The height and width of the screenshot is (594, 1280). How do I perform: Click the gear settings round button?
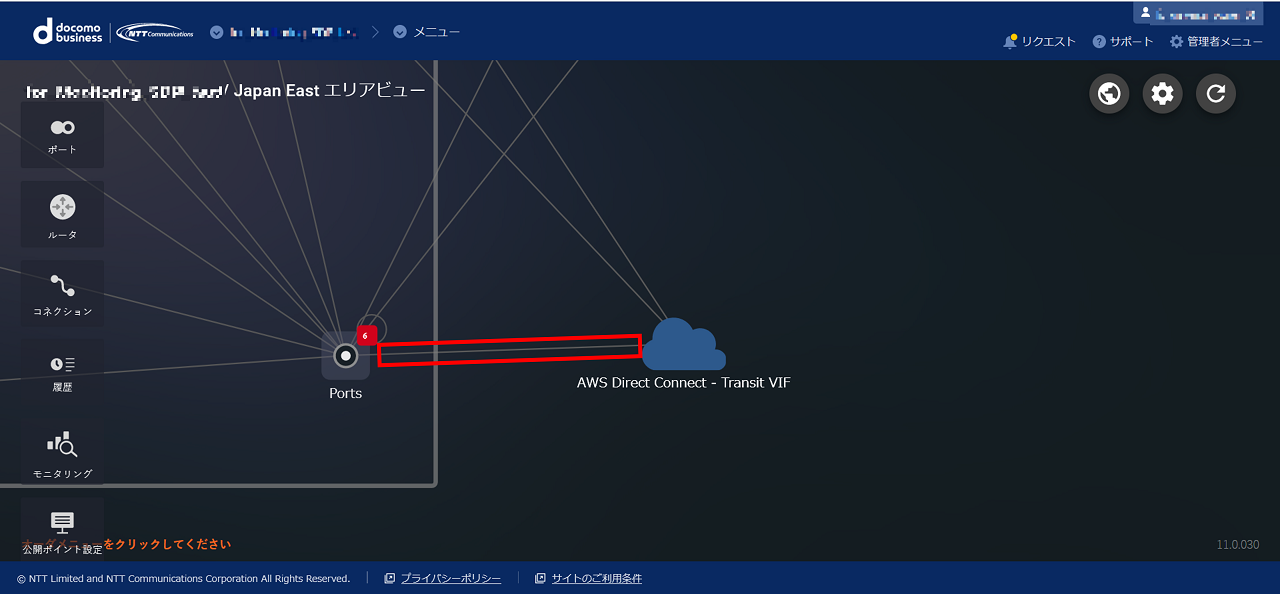click(1162, 94)
